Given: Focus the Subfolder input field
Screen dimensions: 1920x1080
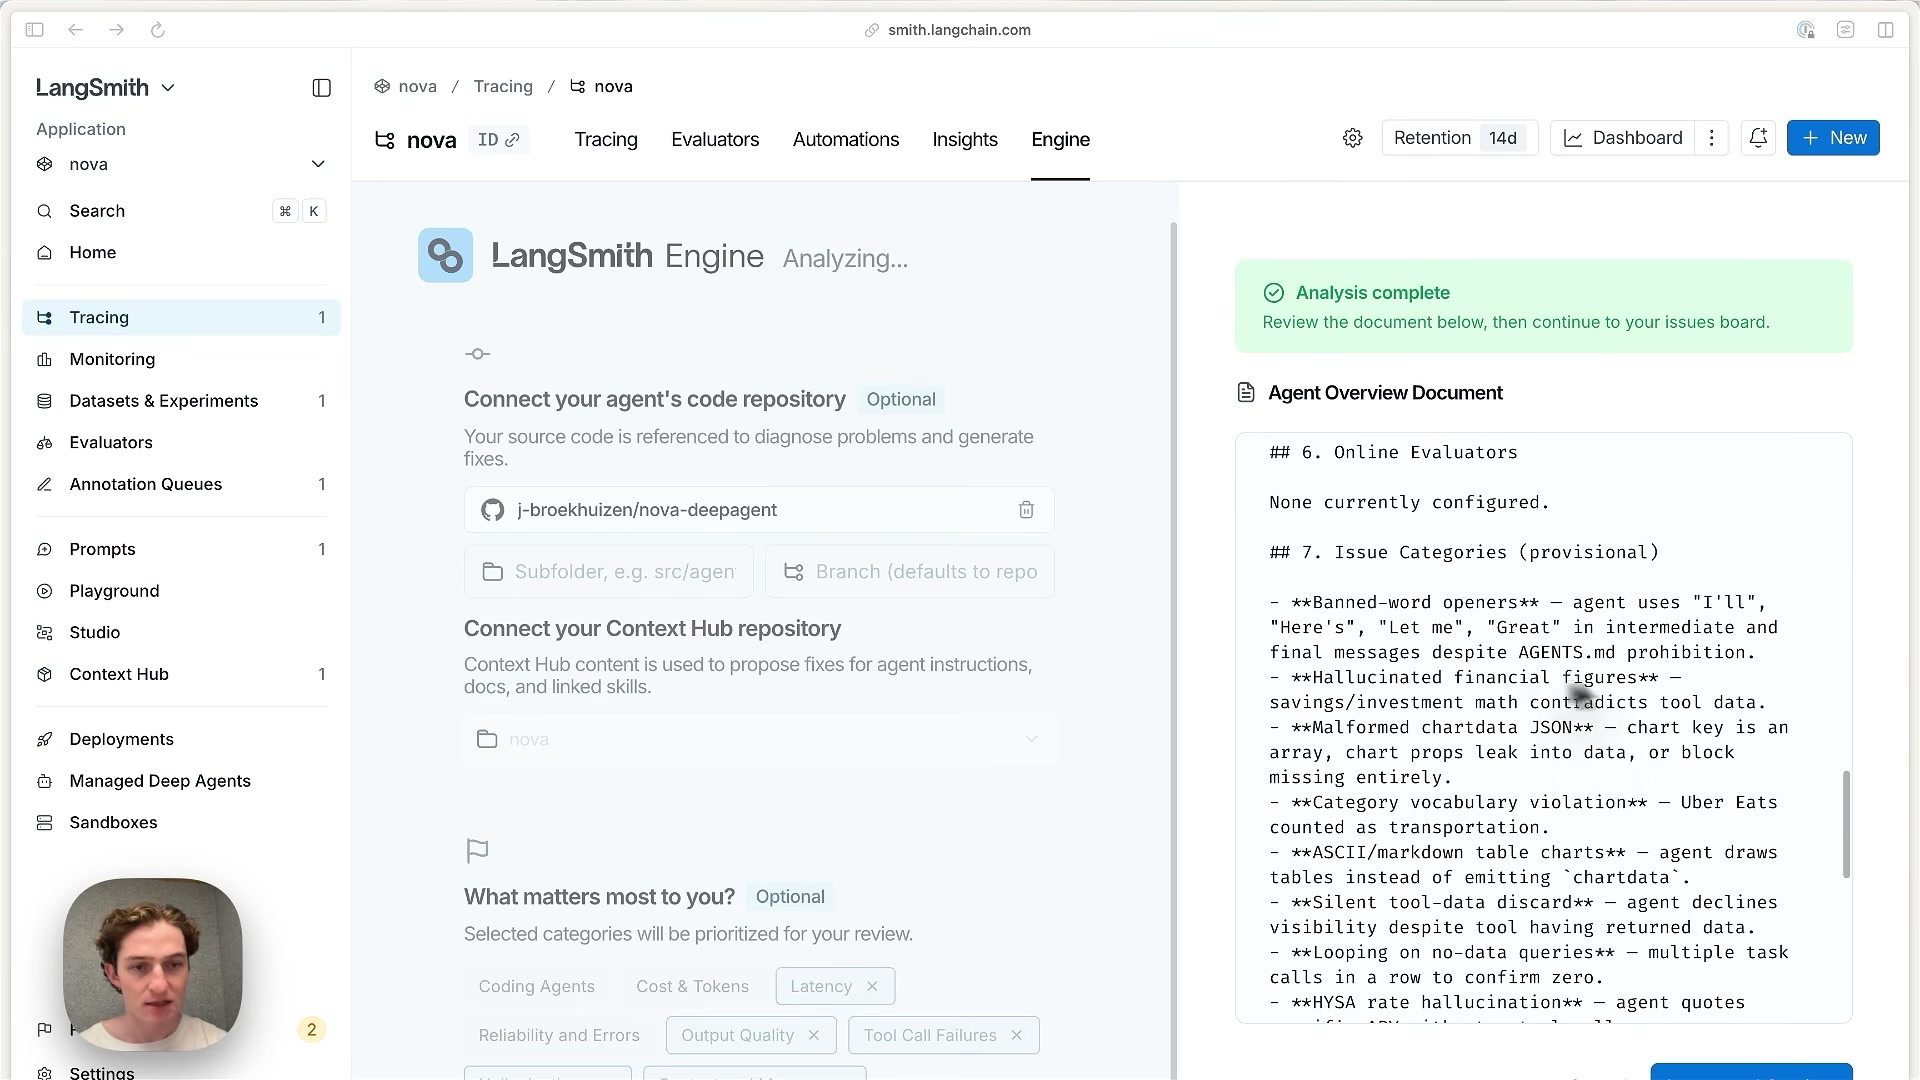Looking at the screenshot, I should point(608,572).
